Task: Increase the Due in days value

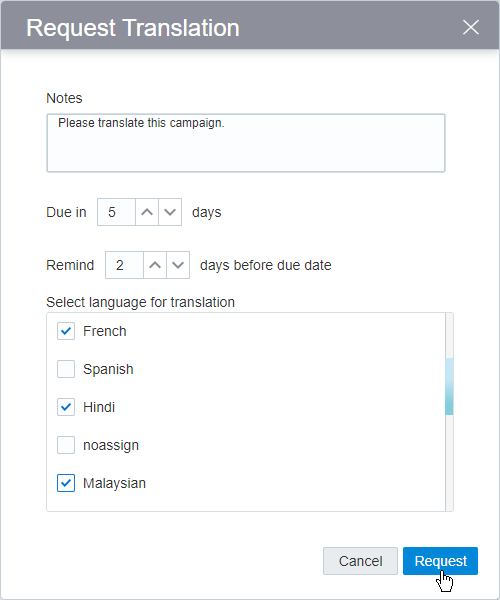Action: coord(147,212)
